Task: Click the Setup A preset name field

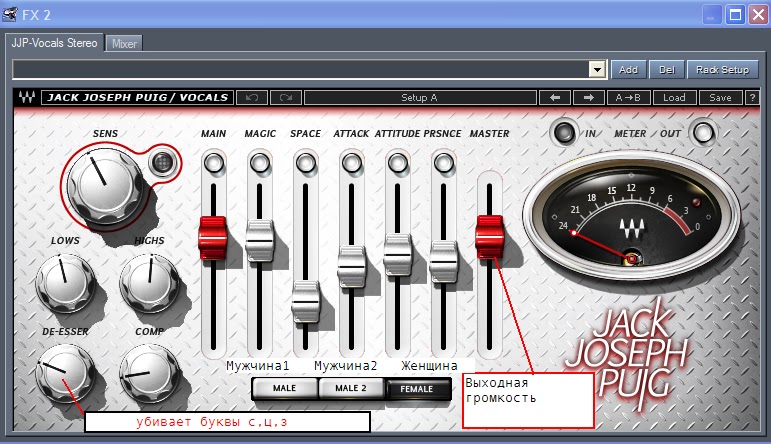Action: pos(420,97)
